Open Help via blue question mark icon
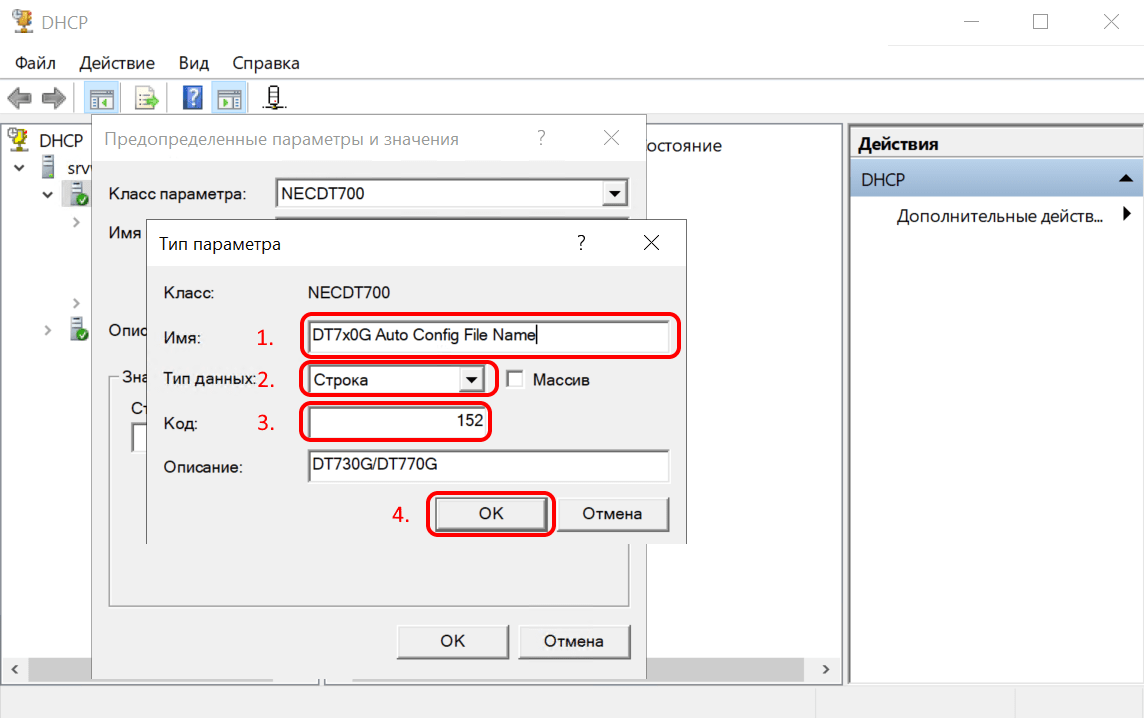This screenshot has width=1144, height=718. point(193,98)
